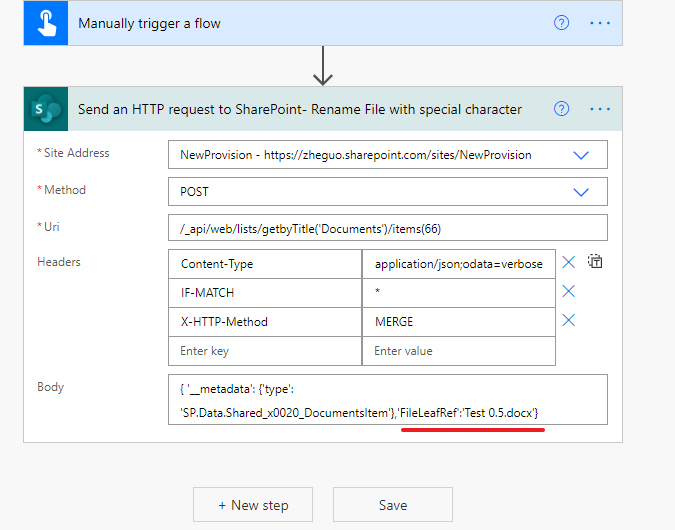Image resolution: width=675 pixels, height=530 pixels.
Task: Click the SharePoint action icon
Action: coord(46,109)
